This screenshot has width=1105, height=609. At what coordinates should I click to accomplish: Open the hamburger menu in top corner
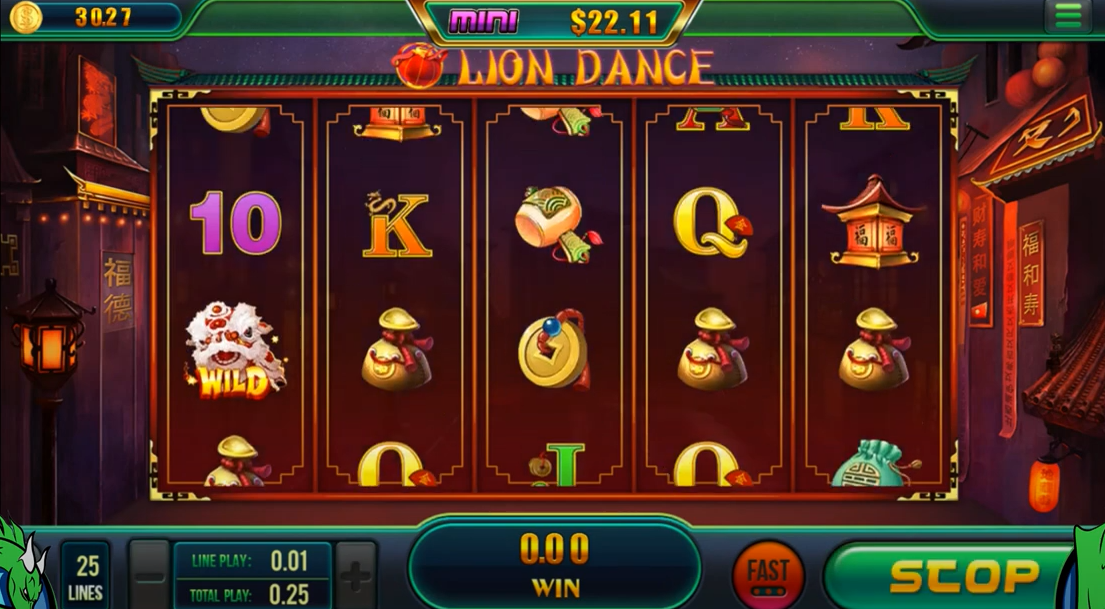pos(1068,16)
